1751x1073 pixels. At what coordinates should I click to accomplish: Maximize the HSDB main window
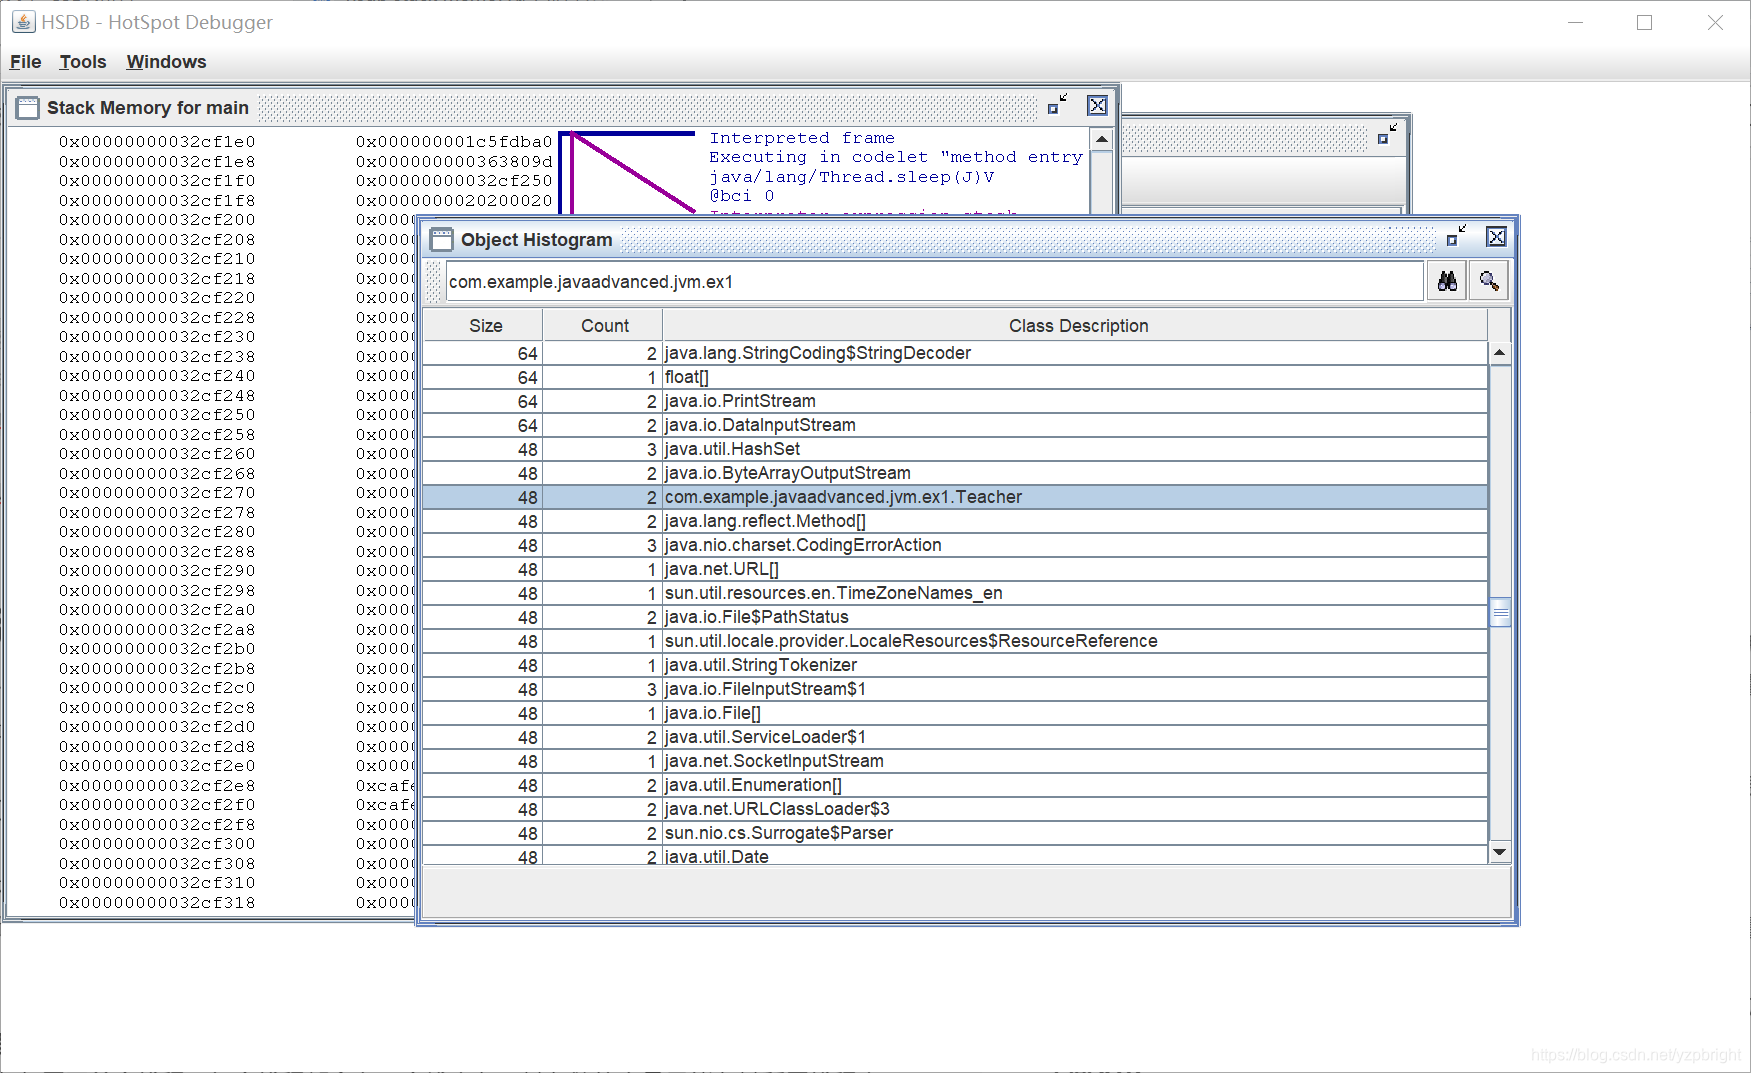point(1644,22)
